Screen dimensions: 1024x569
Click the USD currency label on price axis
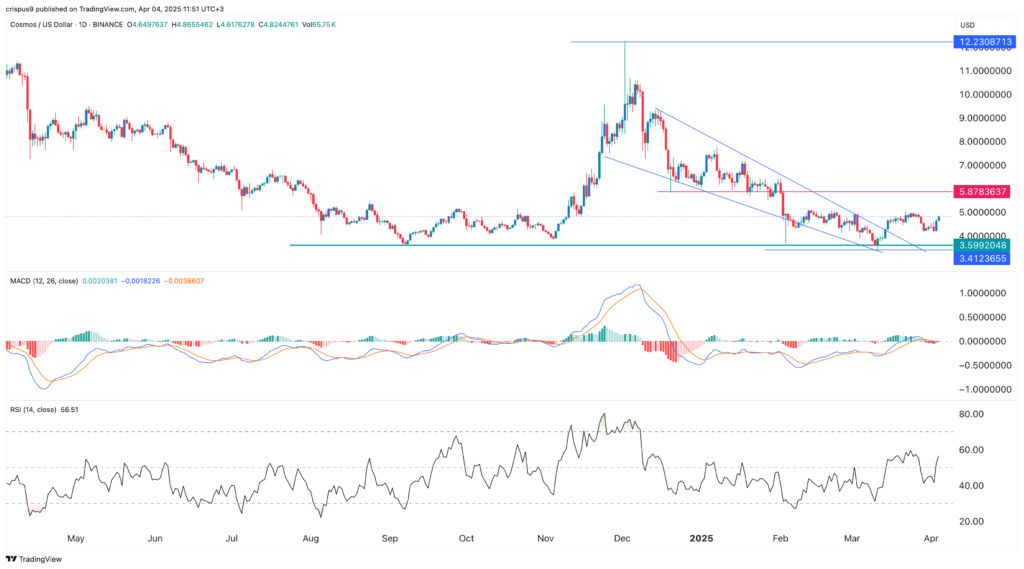(x=967, y=25)
